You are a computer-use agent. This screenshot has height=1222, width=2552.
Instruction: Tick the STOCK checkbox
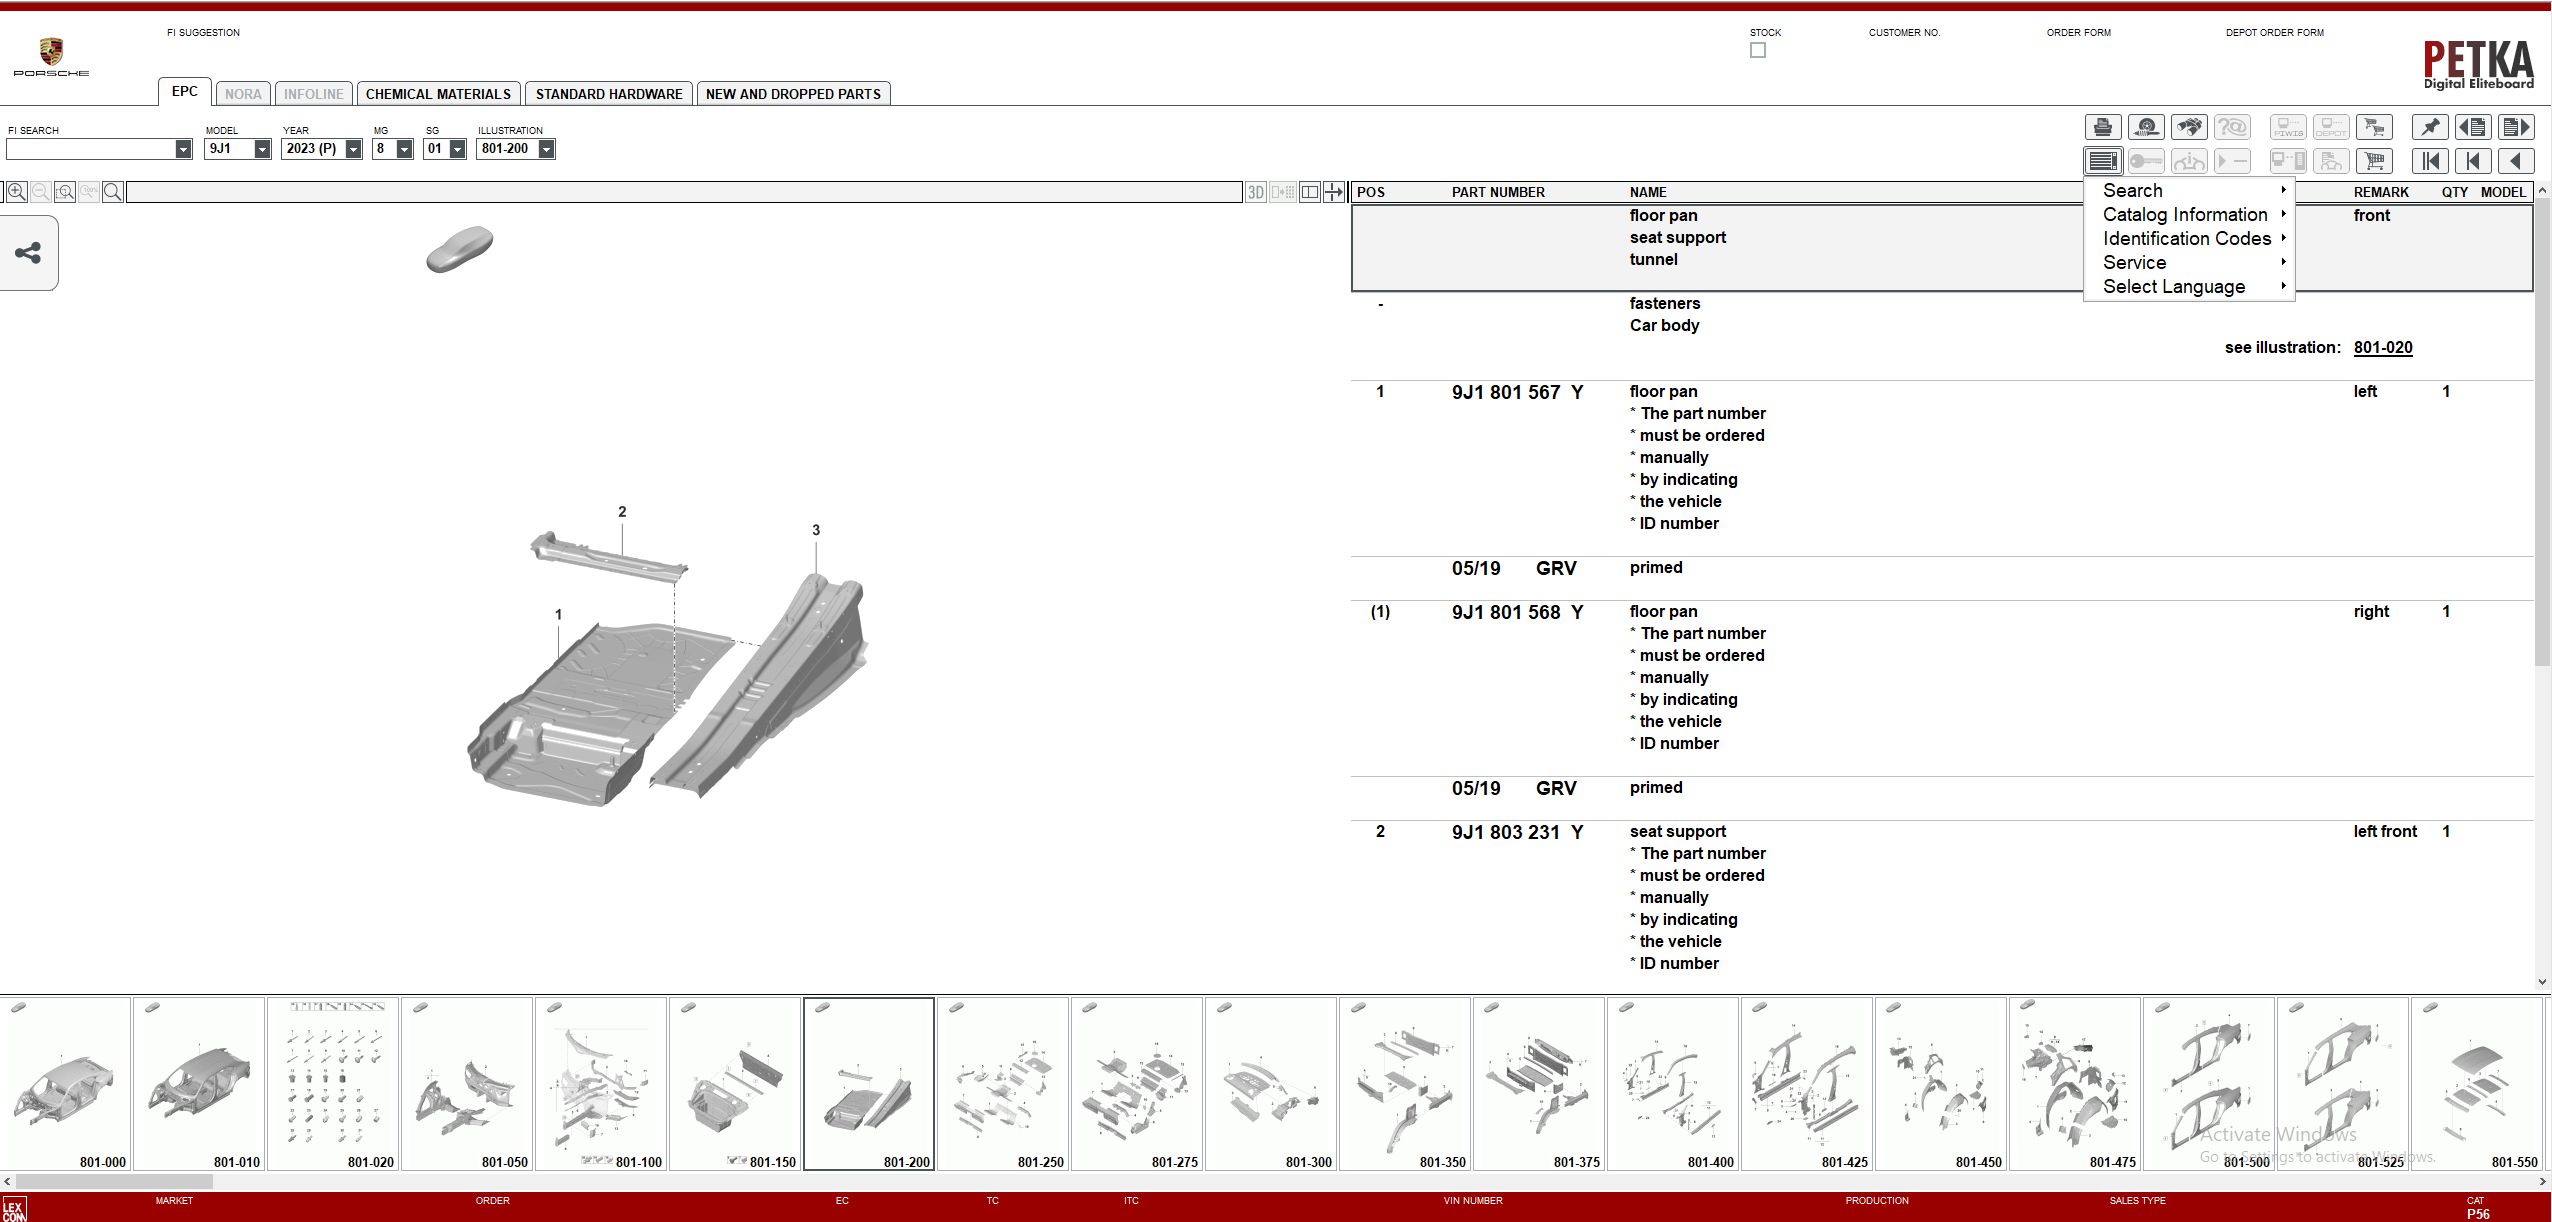(x=1758, y=50)
